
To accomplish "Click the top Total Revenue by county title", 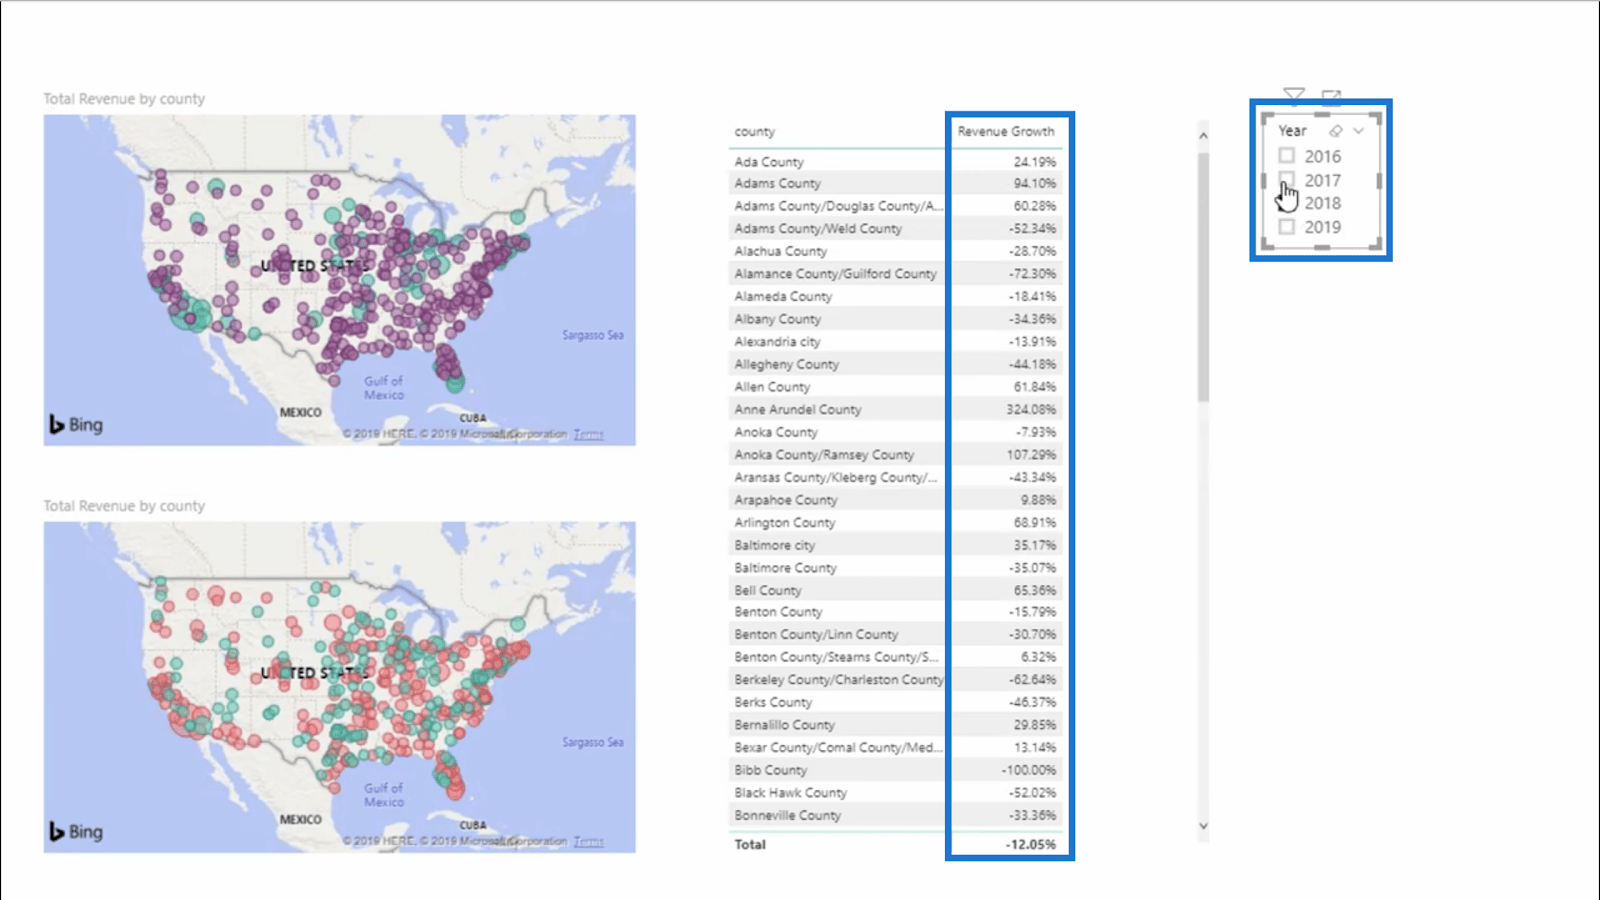I will 124,99.
